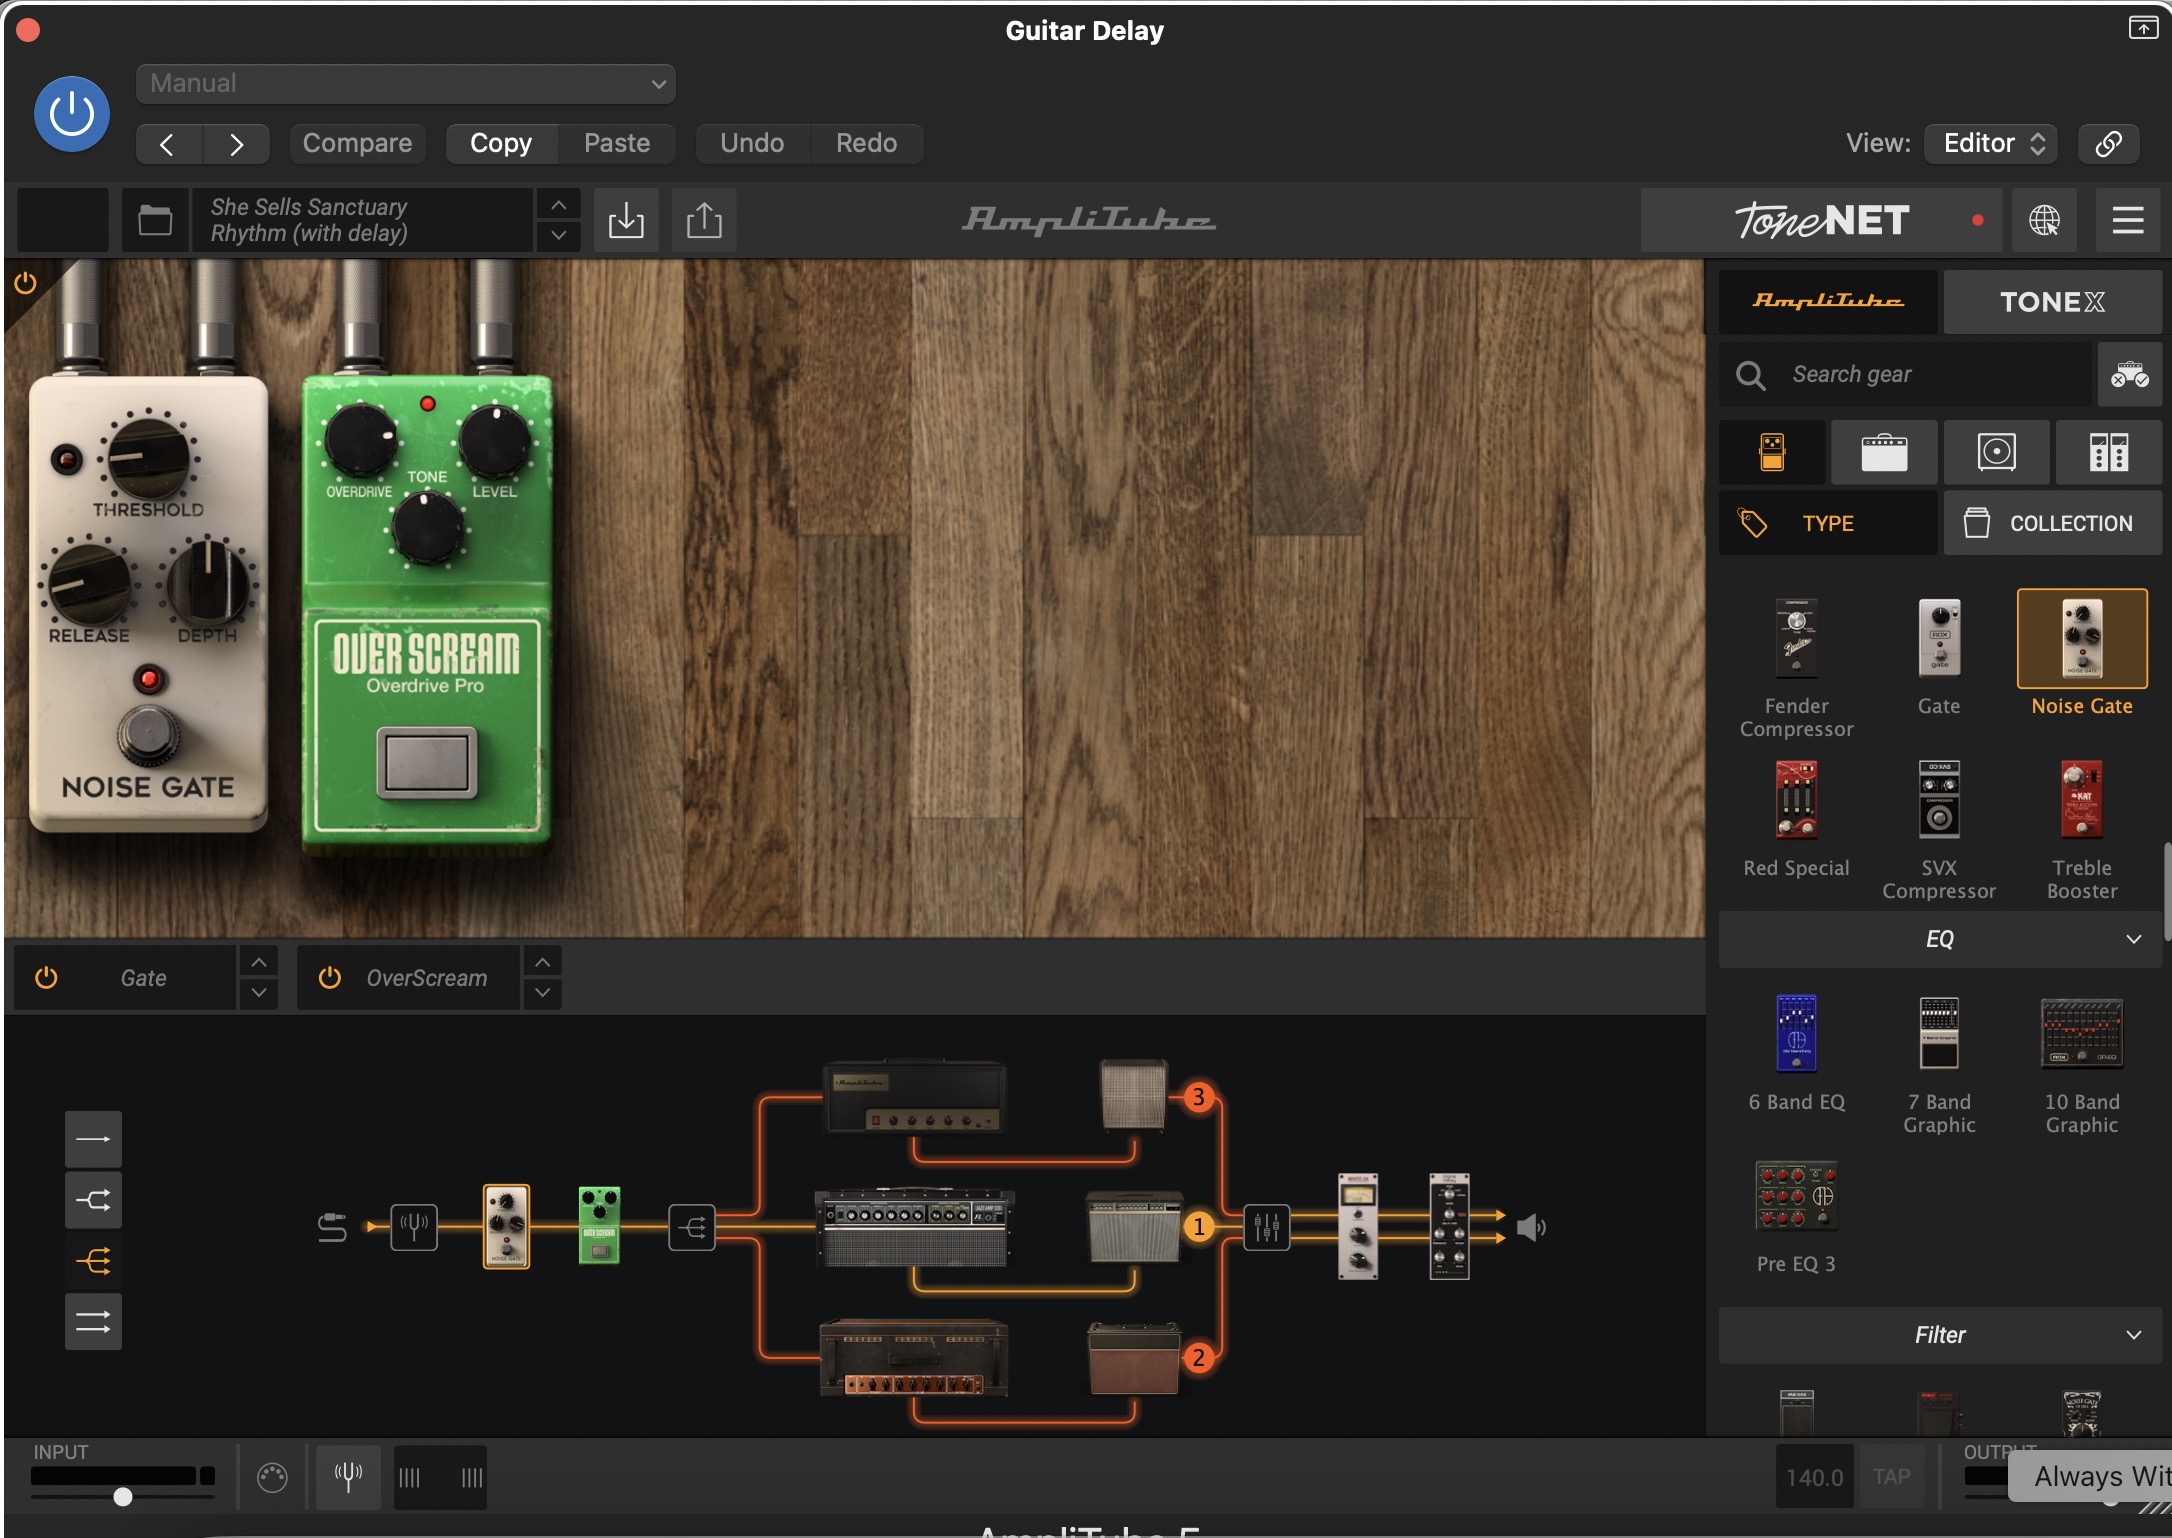
Task: Click the globe web icon
Action: pyautogui.click(x=2044, y=220)
